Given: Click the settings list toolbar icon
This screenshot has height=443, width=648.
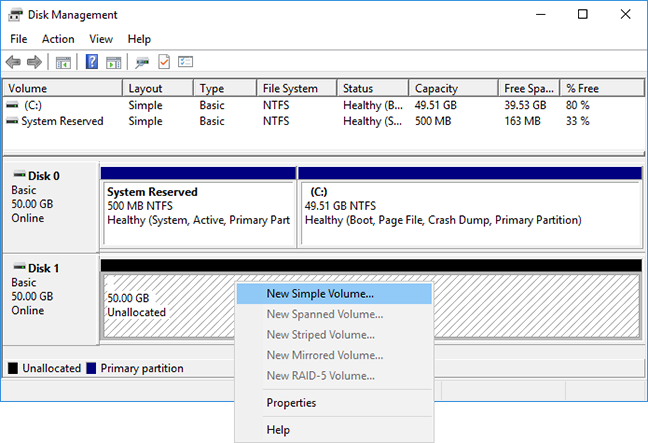Looking at the screenshot, I should pyautogui.click(x=186, y=62).
